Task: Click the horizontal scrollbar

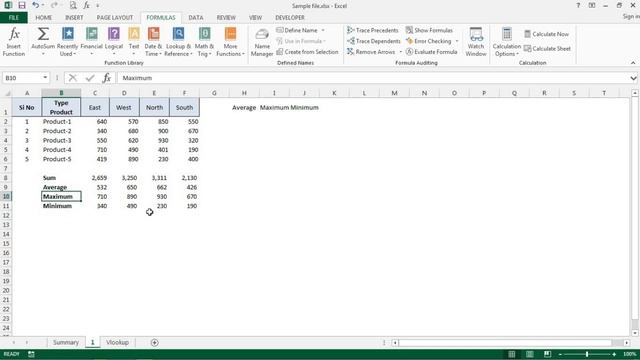Action: pos(505,342)
